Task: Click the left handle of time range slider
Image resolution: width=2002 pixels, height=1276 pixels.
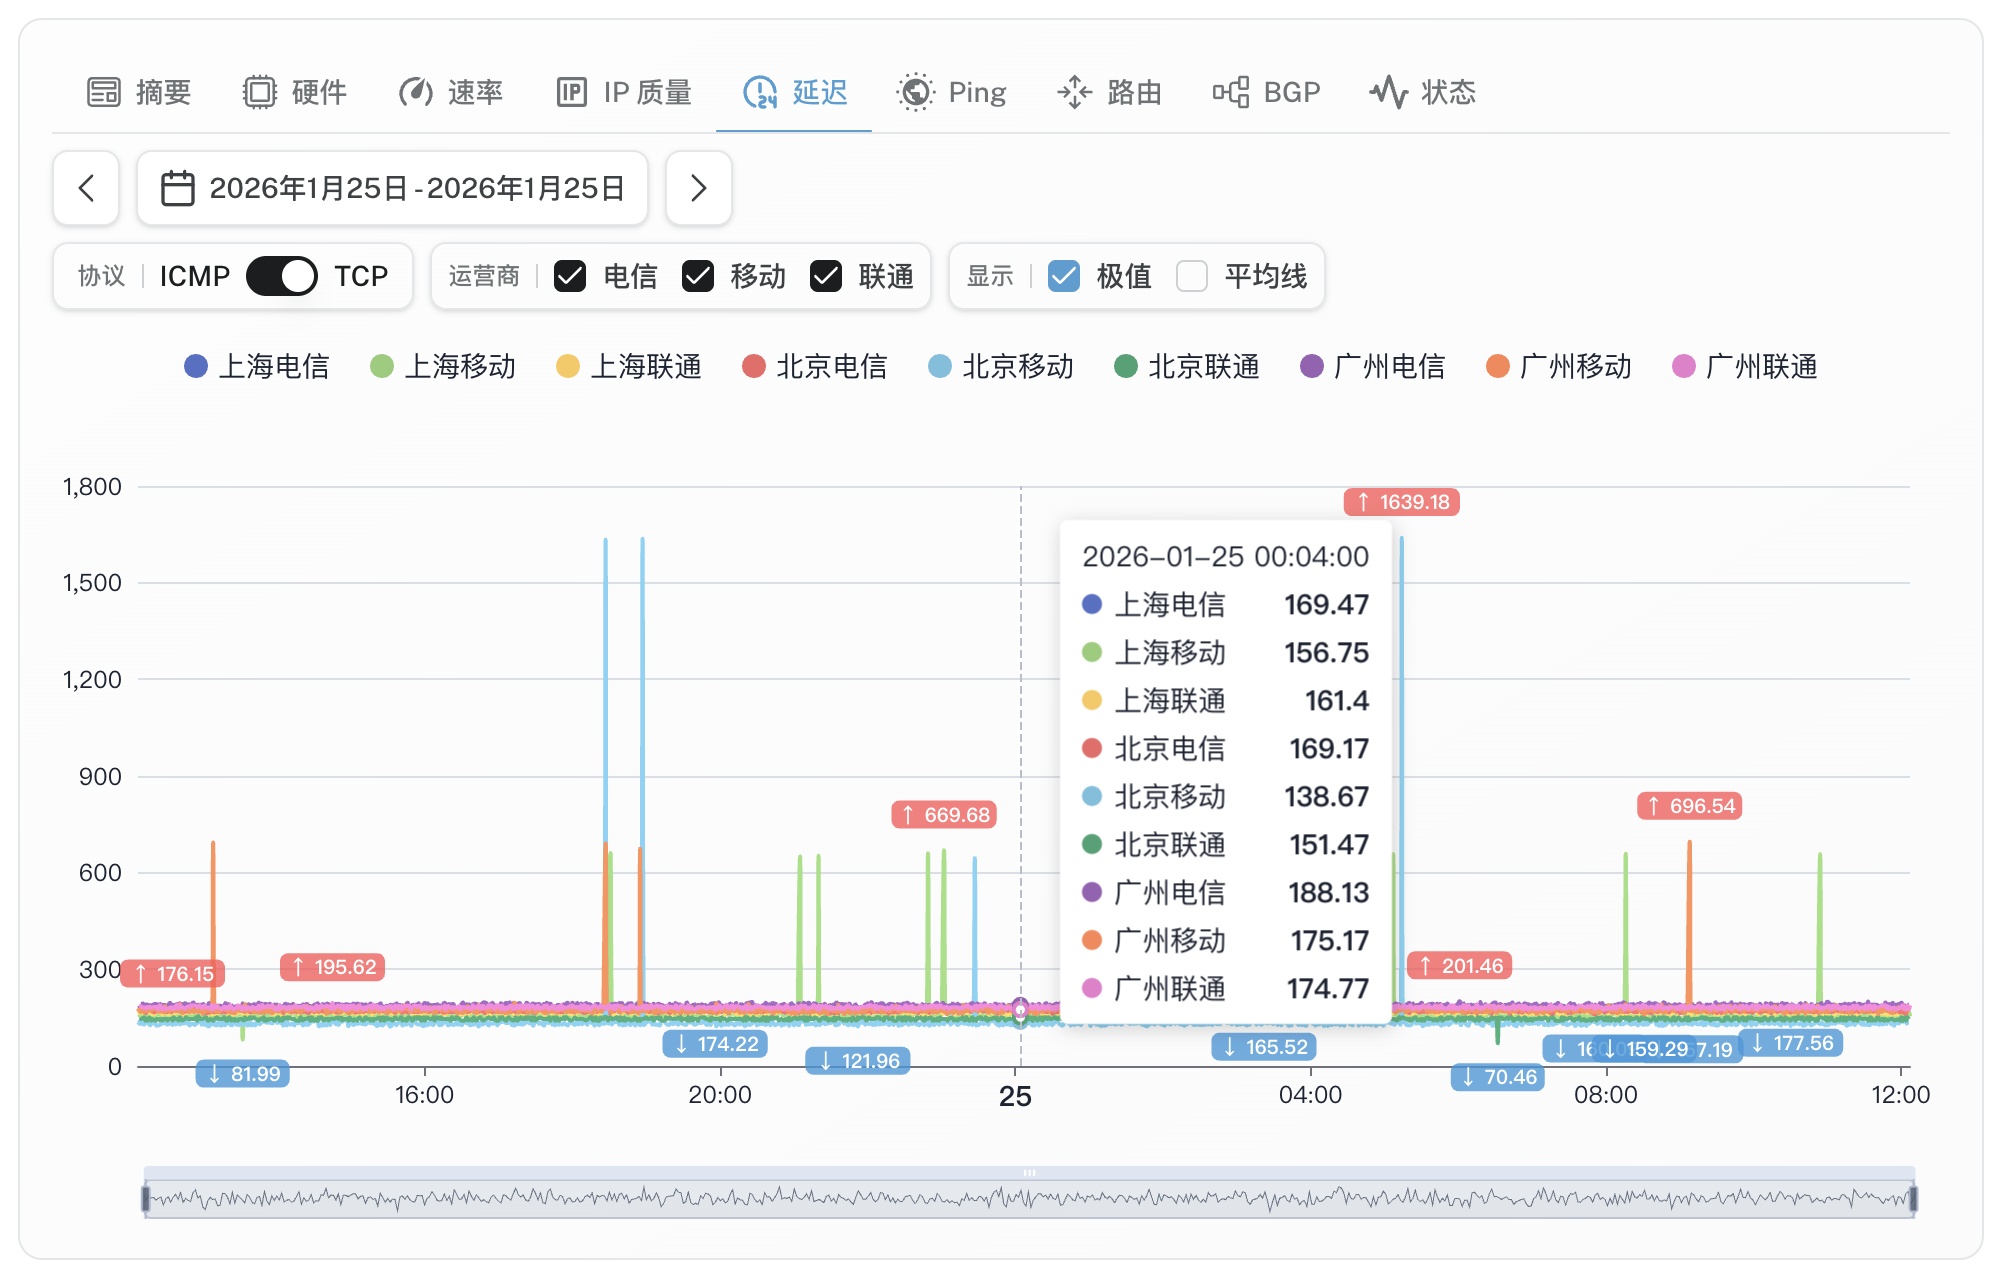Action: (146, 1198)
